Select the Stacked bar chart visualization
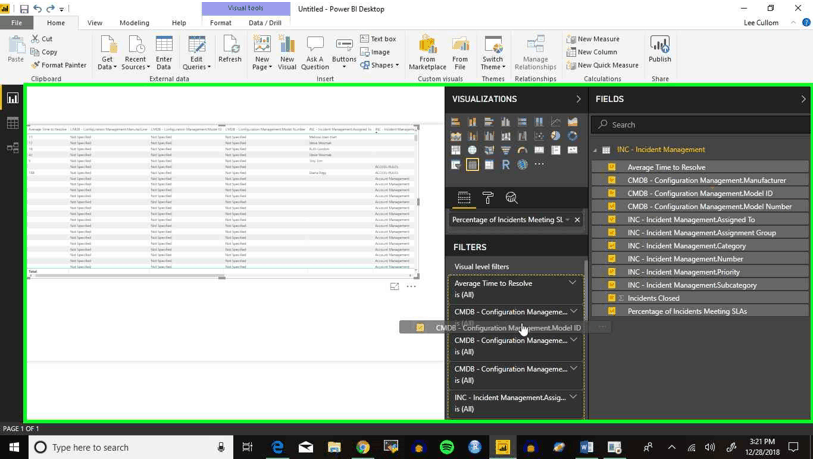This screenshot has width=816, height=460. coord(455,122)
